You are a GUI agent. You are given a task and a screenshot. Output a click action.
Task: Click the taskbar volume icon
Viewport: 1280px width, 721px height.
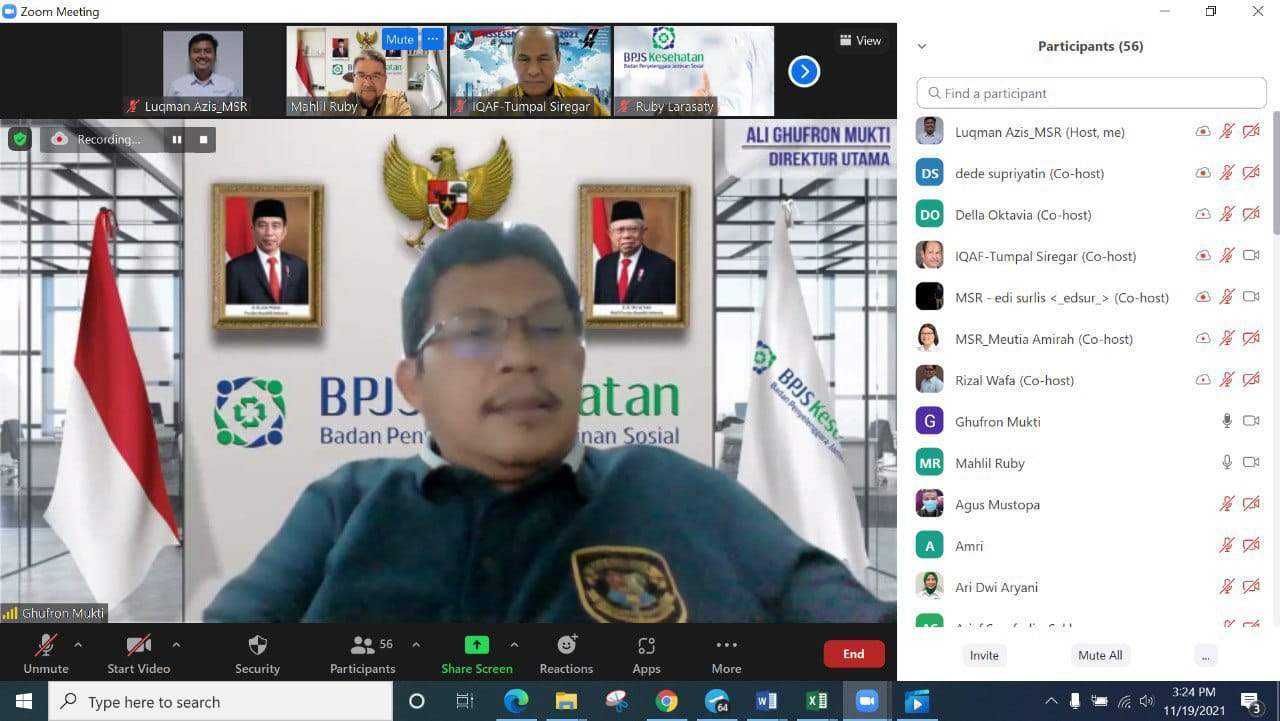point(1147,702)
